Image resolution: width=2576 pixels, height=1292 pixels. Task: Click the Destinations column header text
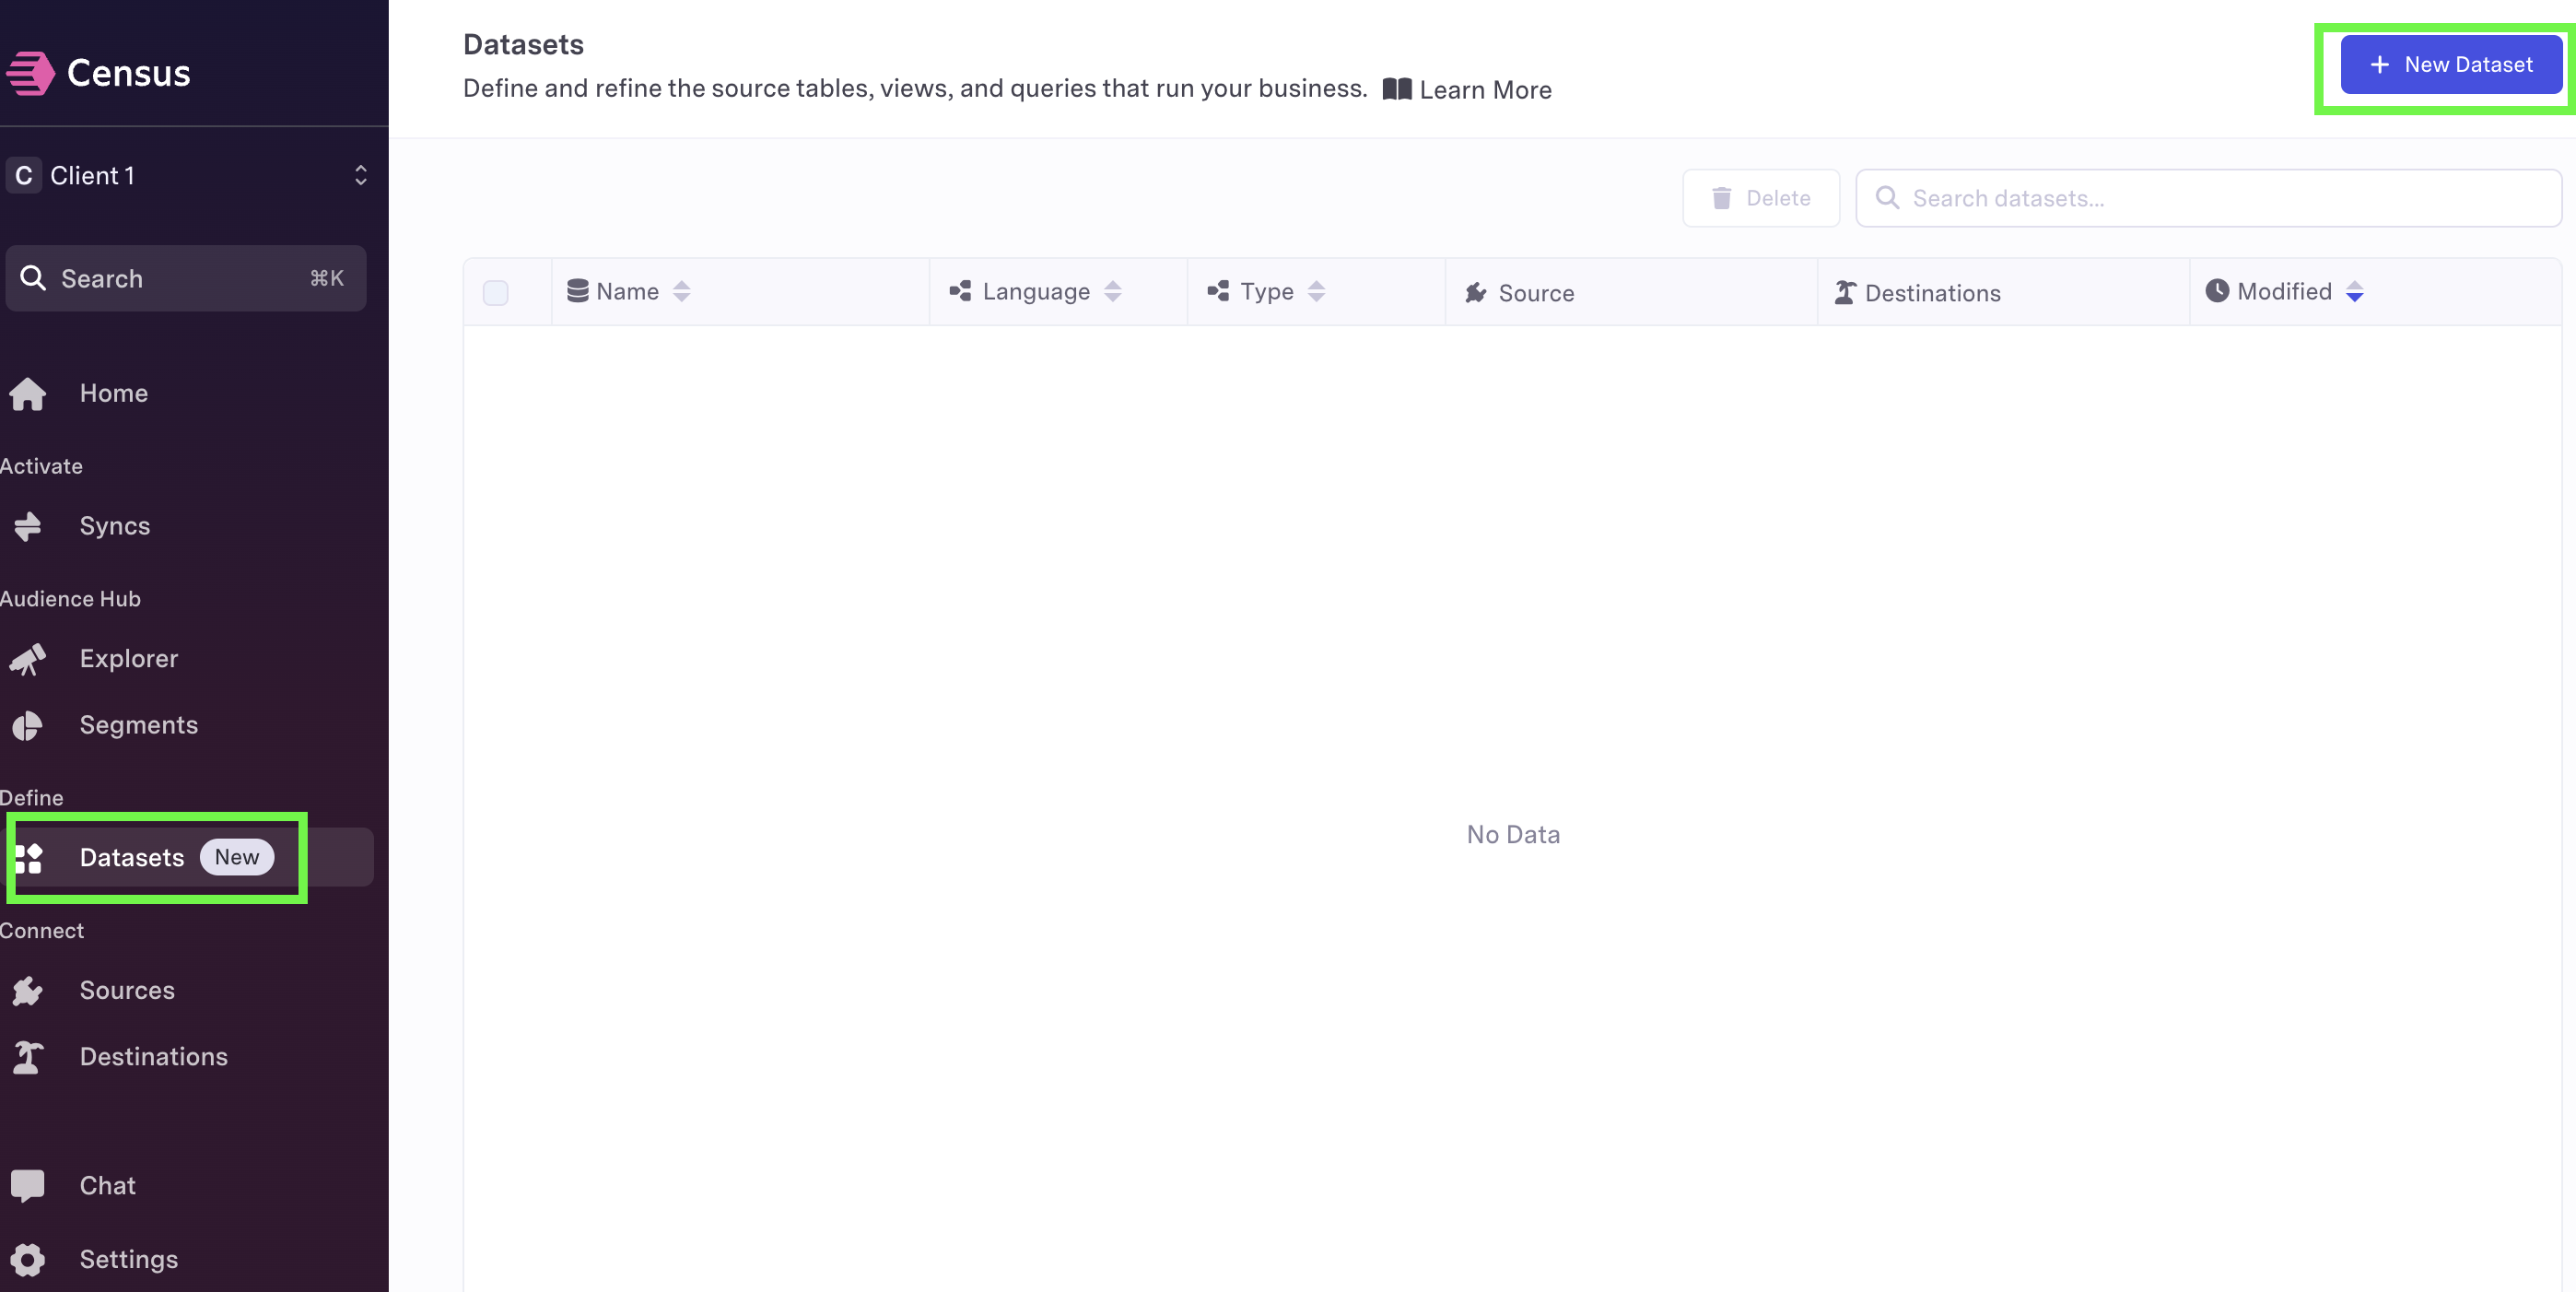coord(1932,293)
